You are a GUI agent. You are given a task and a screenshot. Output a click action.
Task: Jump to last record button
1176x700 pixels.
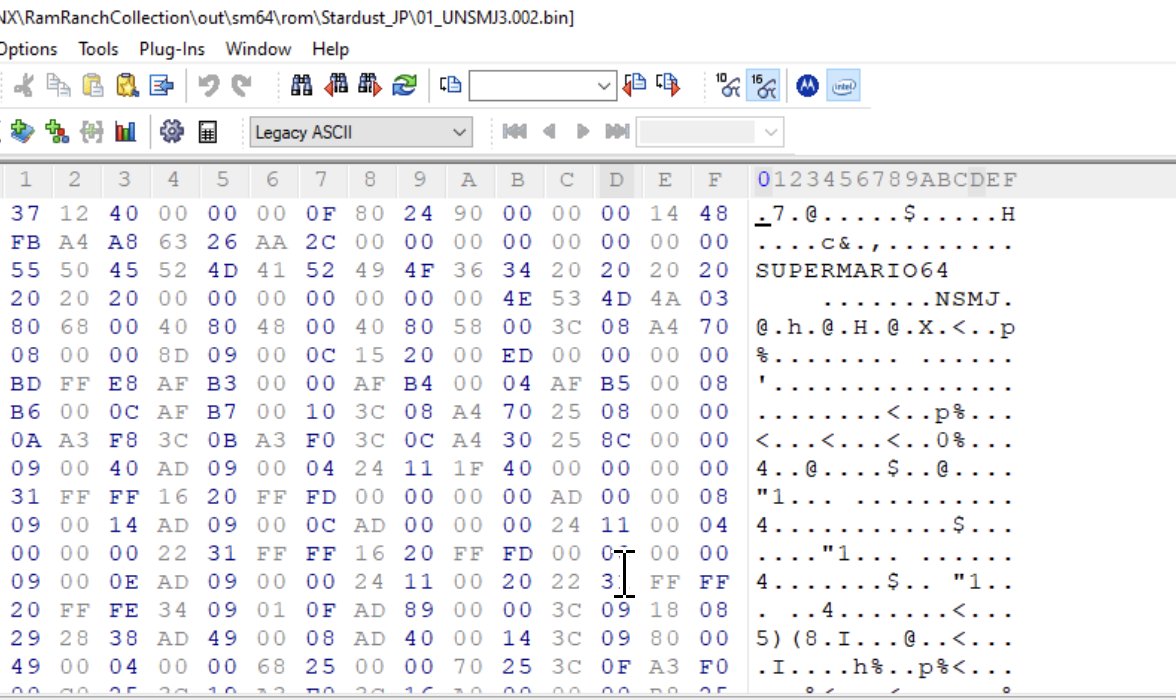pos(617,132)
